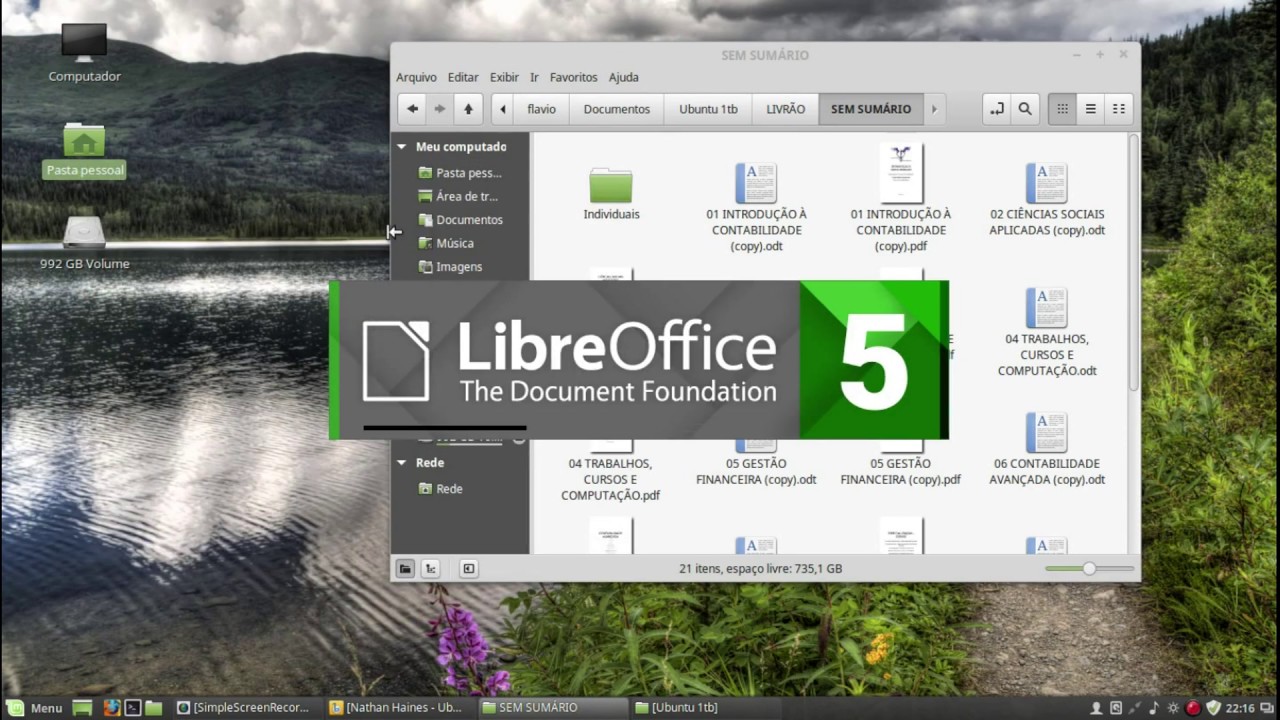
Task: Click the status bar item count text
Action: click(760, 569)
